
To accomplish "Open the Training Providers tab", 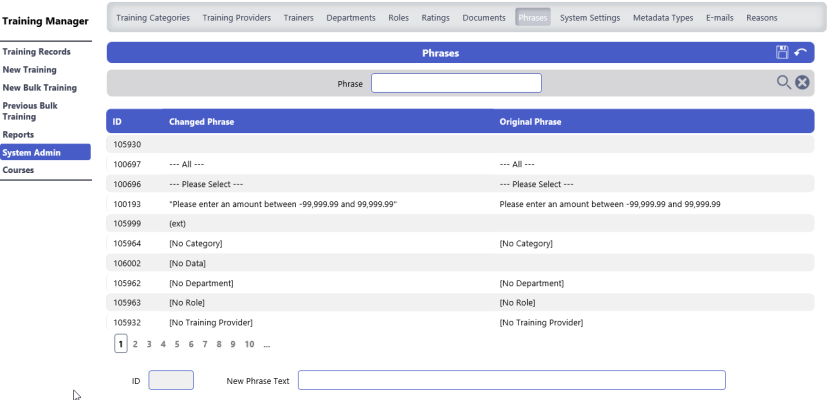I will pyautogui.click(x=237, y=17).
